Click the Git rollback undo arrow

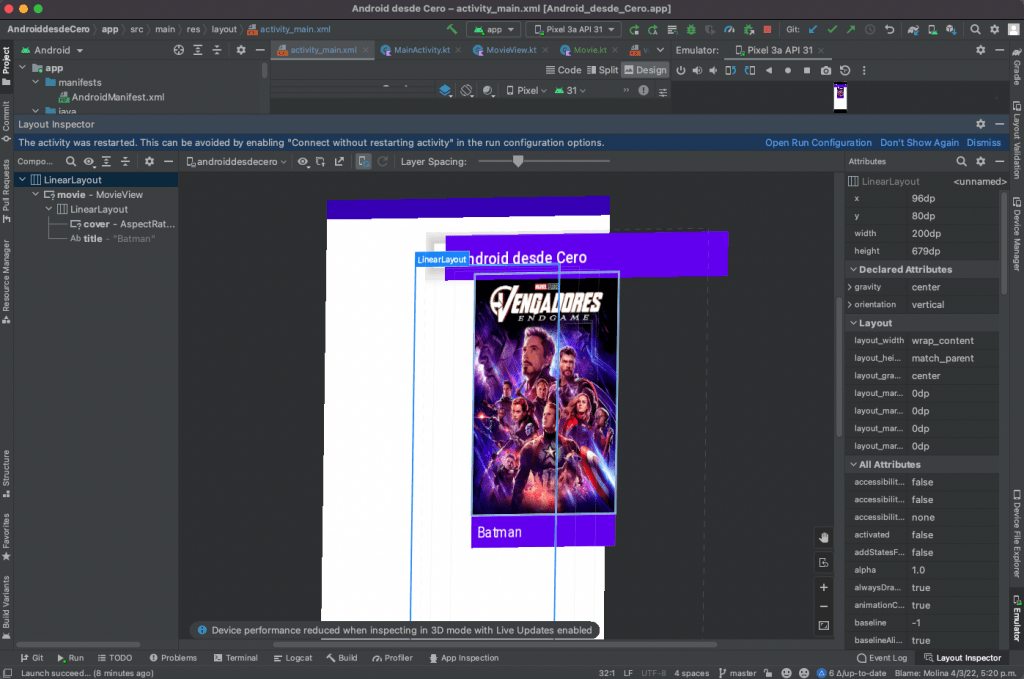(889, 29)
